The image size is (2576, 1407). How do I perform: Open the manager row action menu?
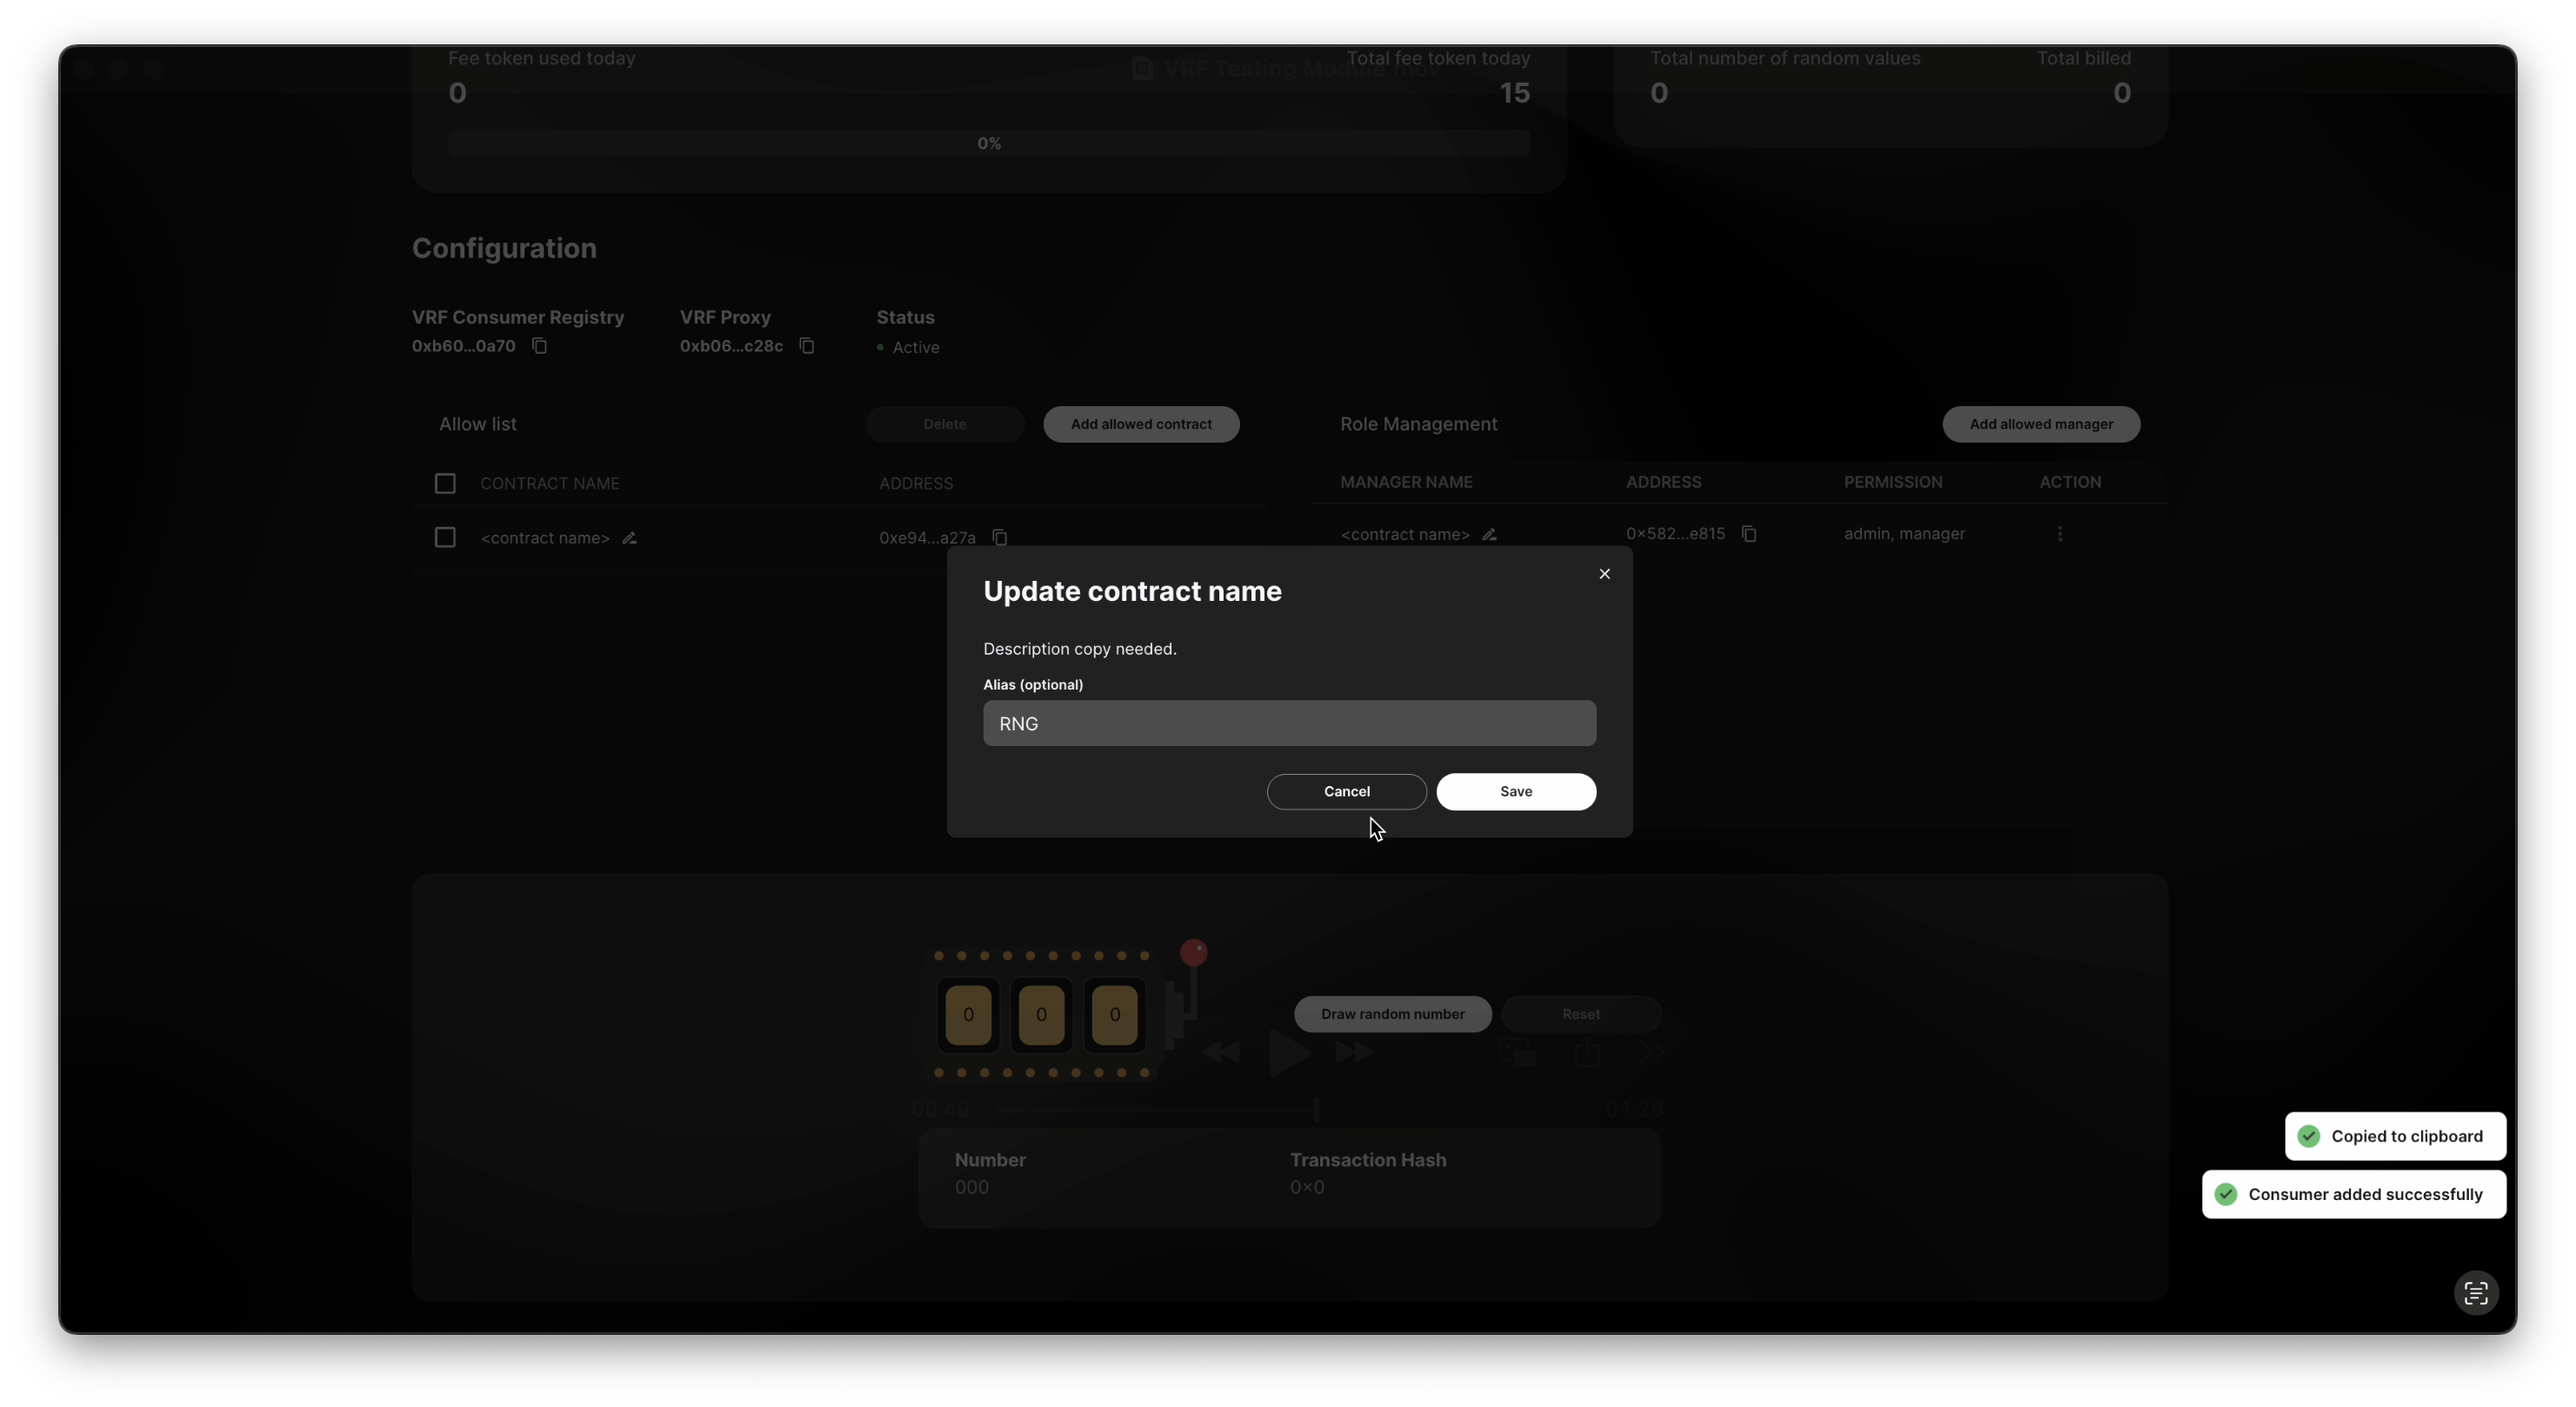tap(2059, 534)
